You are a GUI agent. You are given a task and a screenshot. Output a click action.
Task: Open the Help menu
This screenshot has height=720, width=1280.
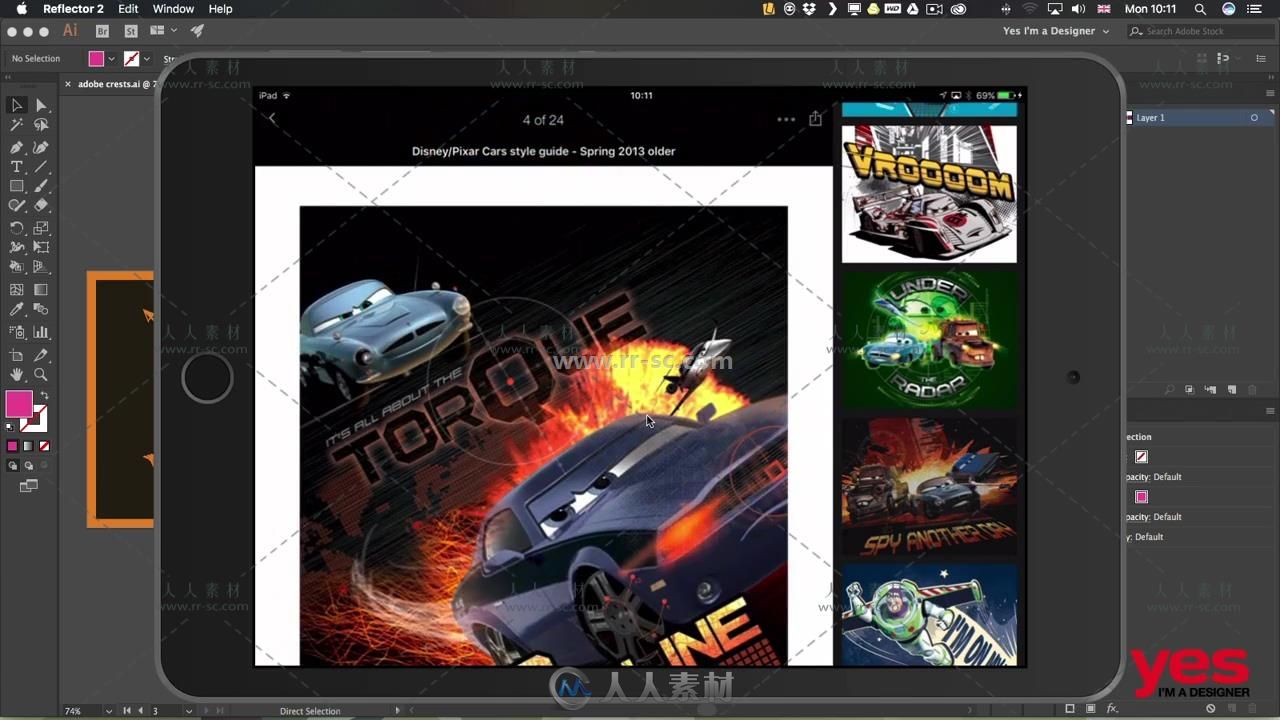[x=220, y=9]
